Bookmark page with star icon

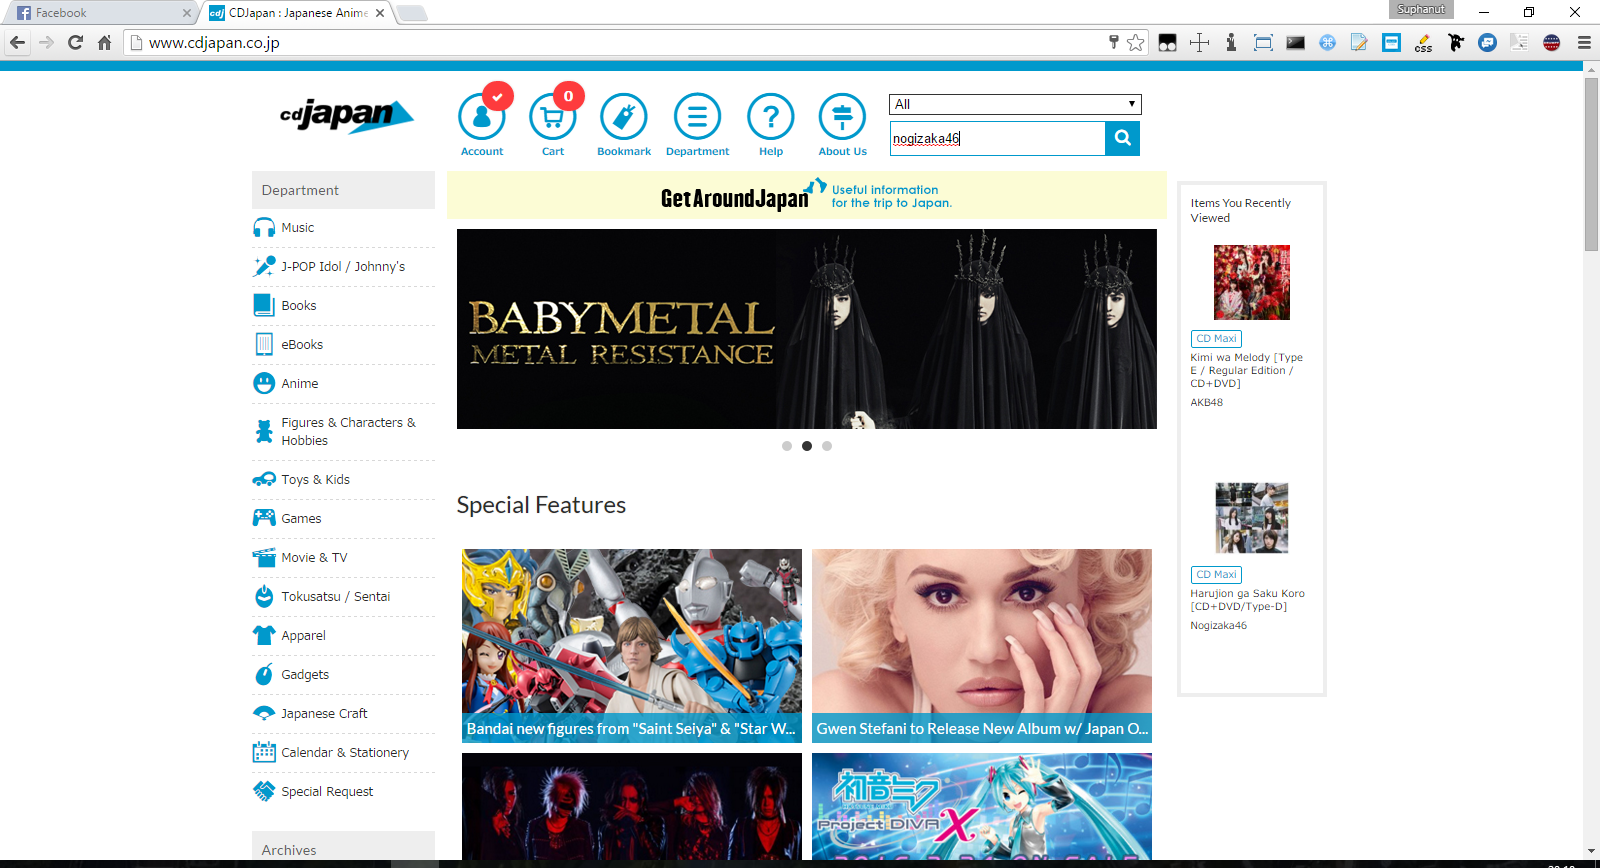click(1135, 42)
